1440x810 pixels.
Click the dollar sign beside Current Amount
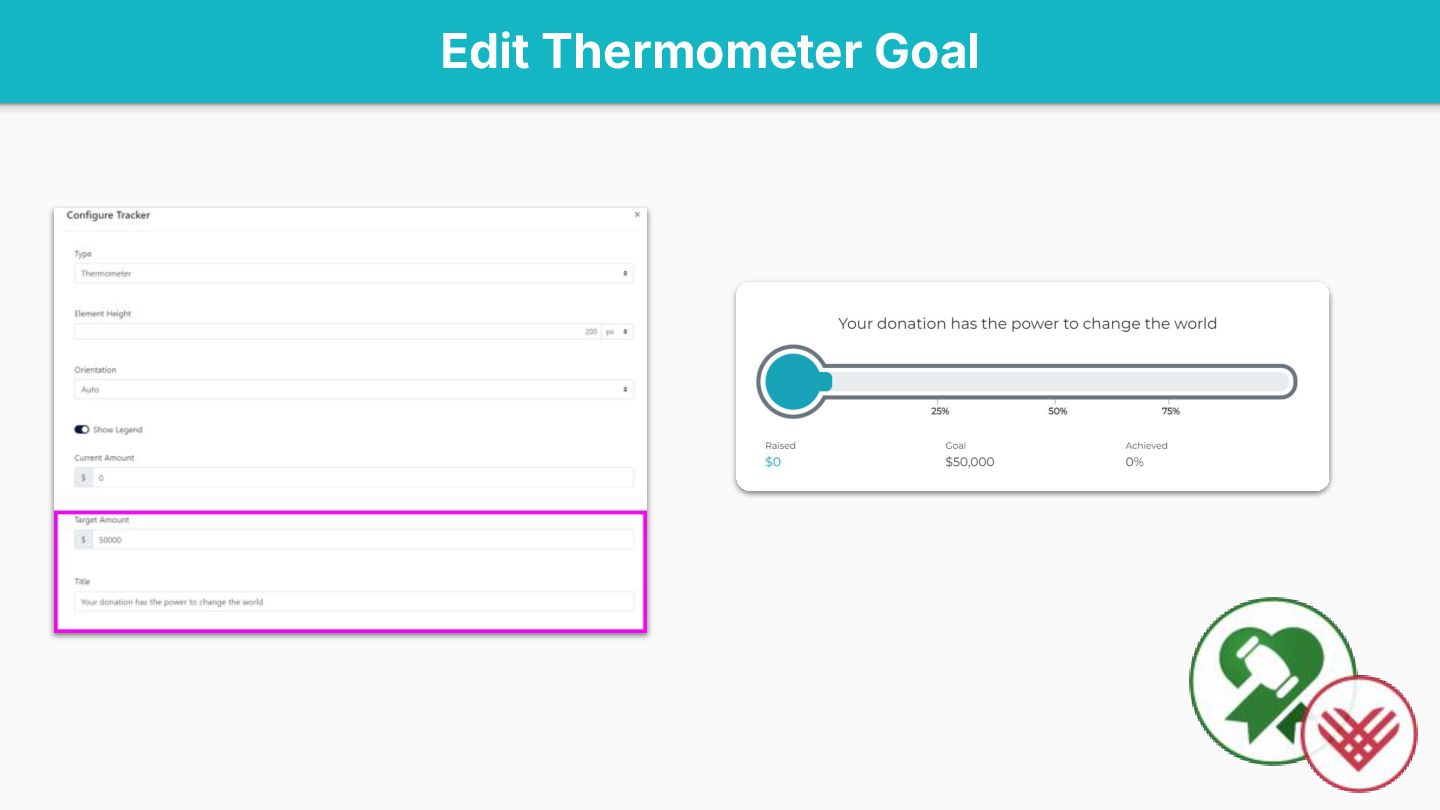[83, 478]
